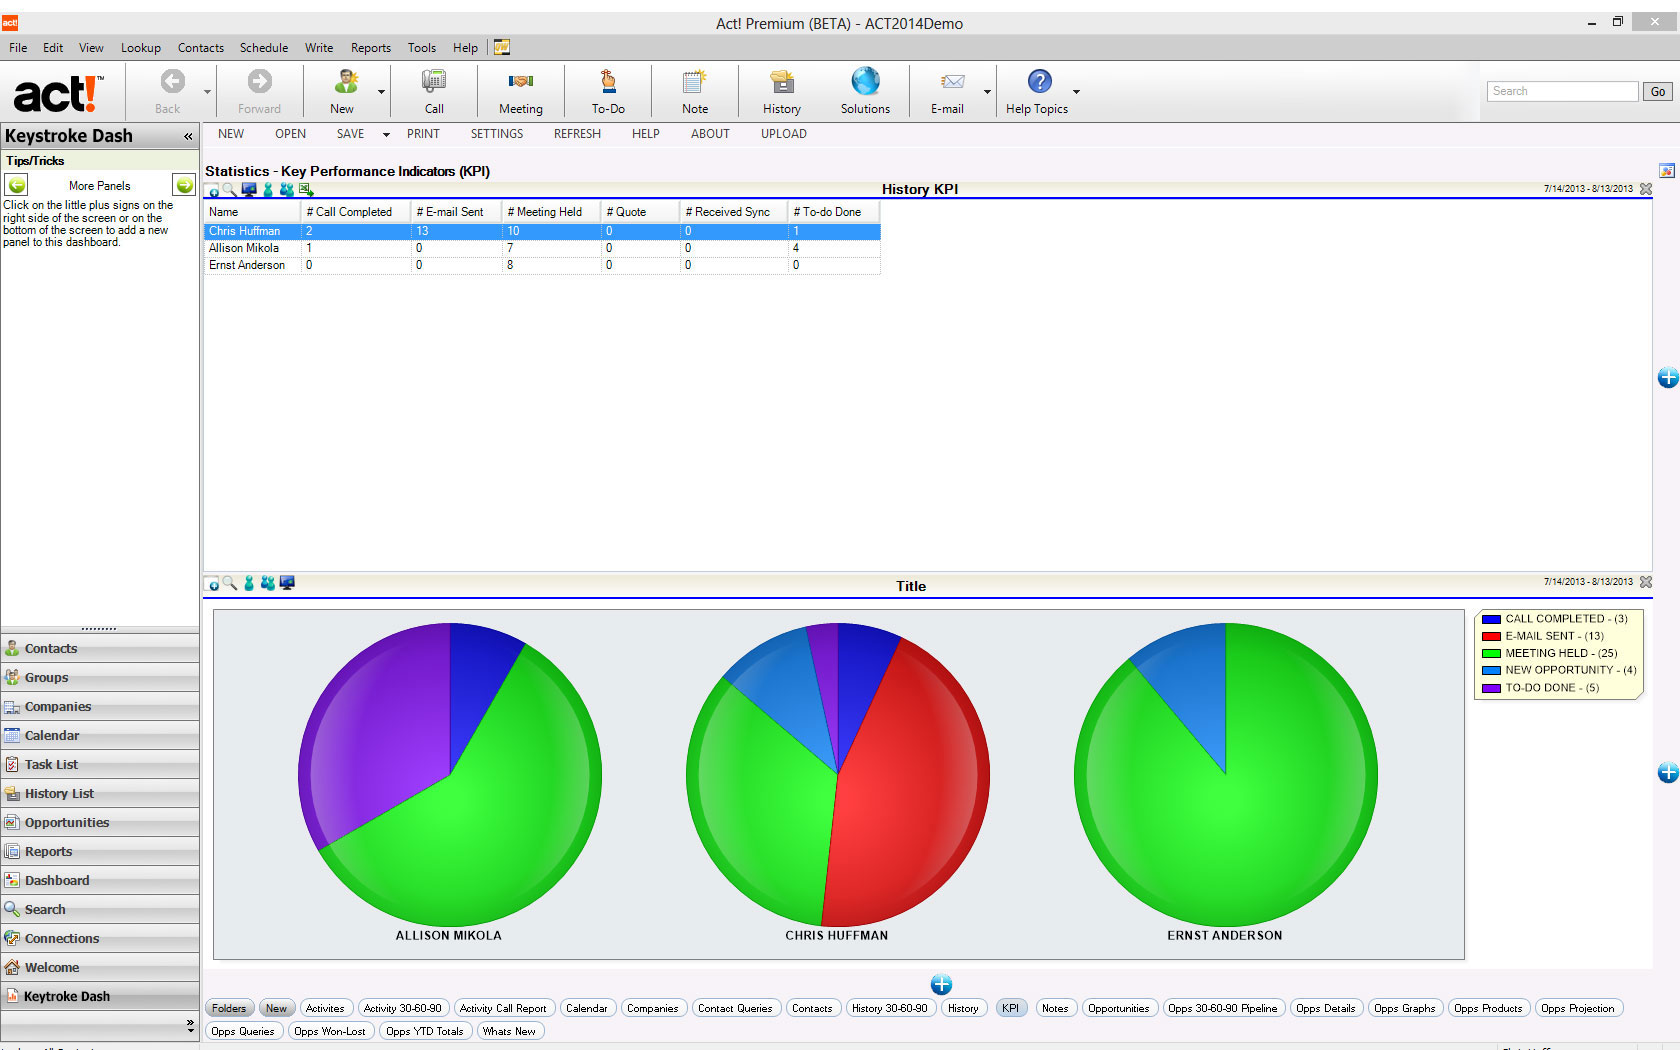
Task: Open the Whats New tab
Action: tap(509, 1031)
